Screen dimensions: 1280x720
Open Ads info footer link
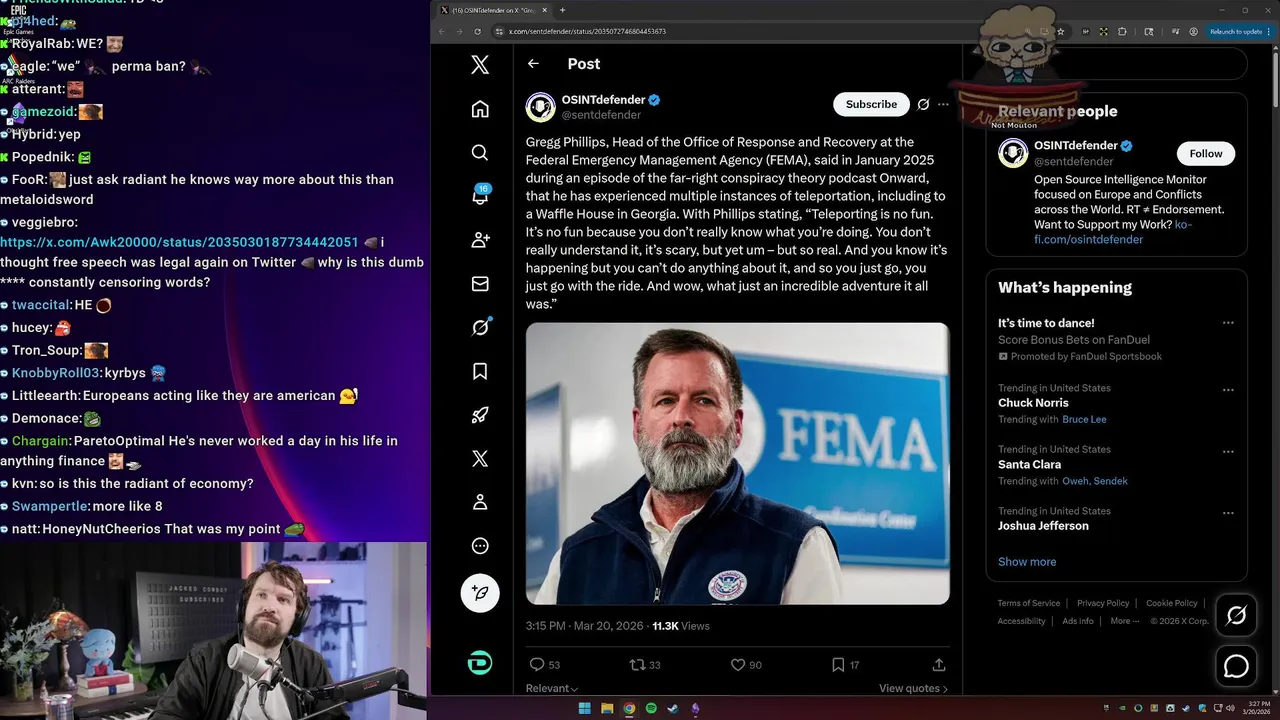pos(1078,621)
